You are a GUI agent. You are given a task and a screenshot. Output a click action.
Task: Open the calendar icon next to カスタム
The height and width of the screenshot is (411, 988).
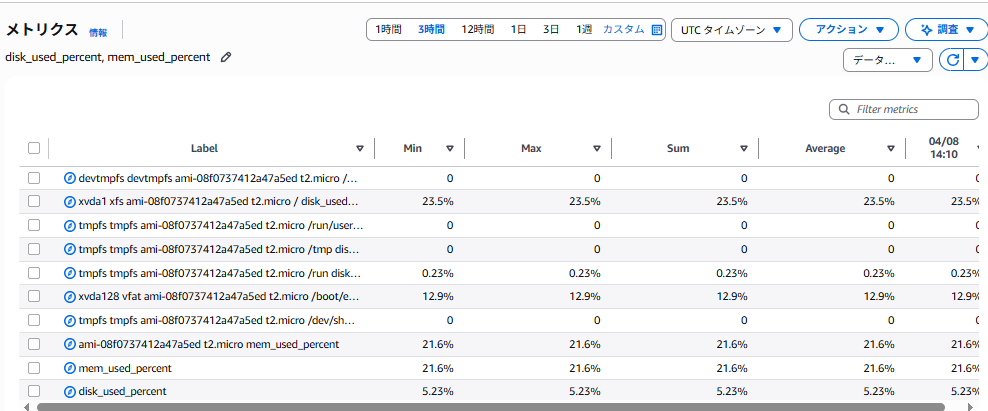(657, 30)
